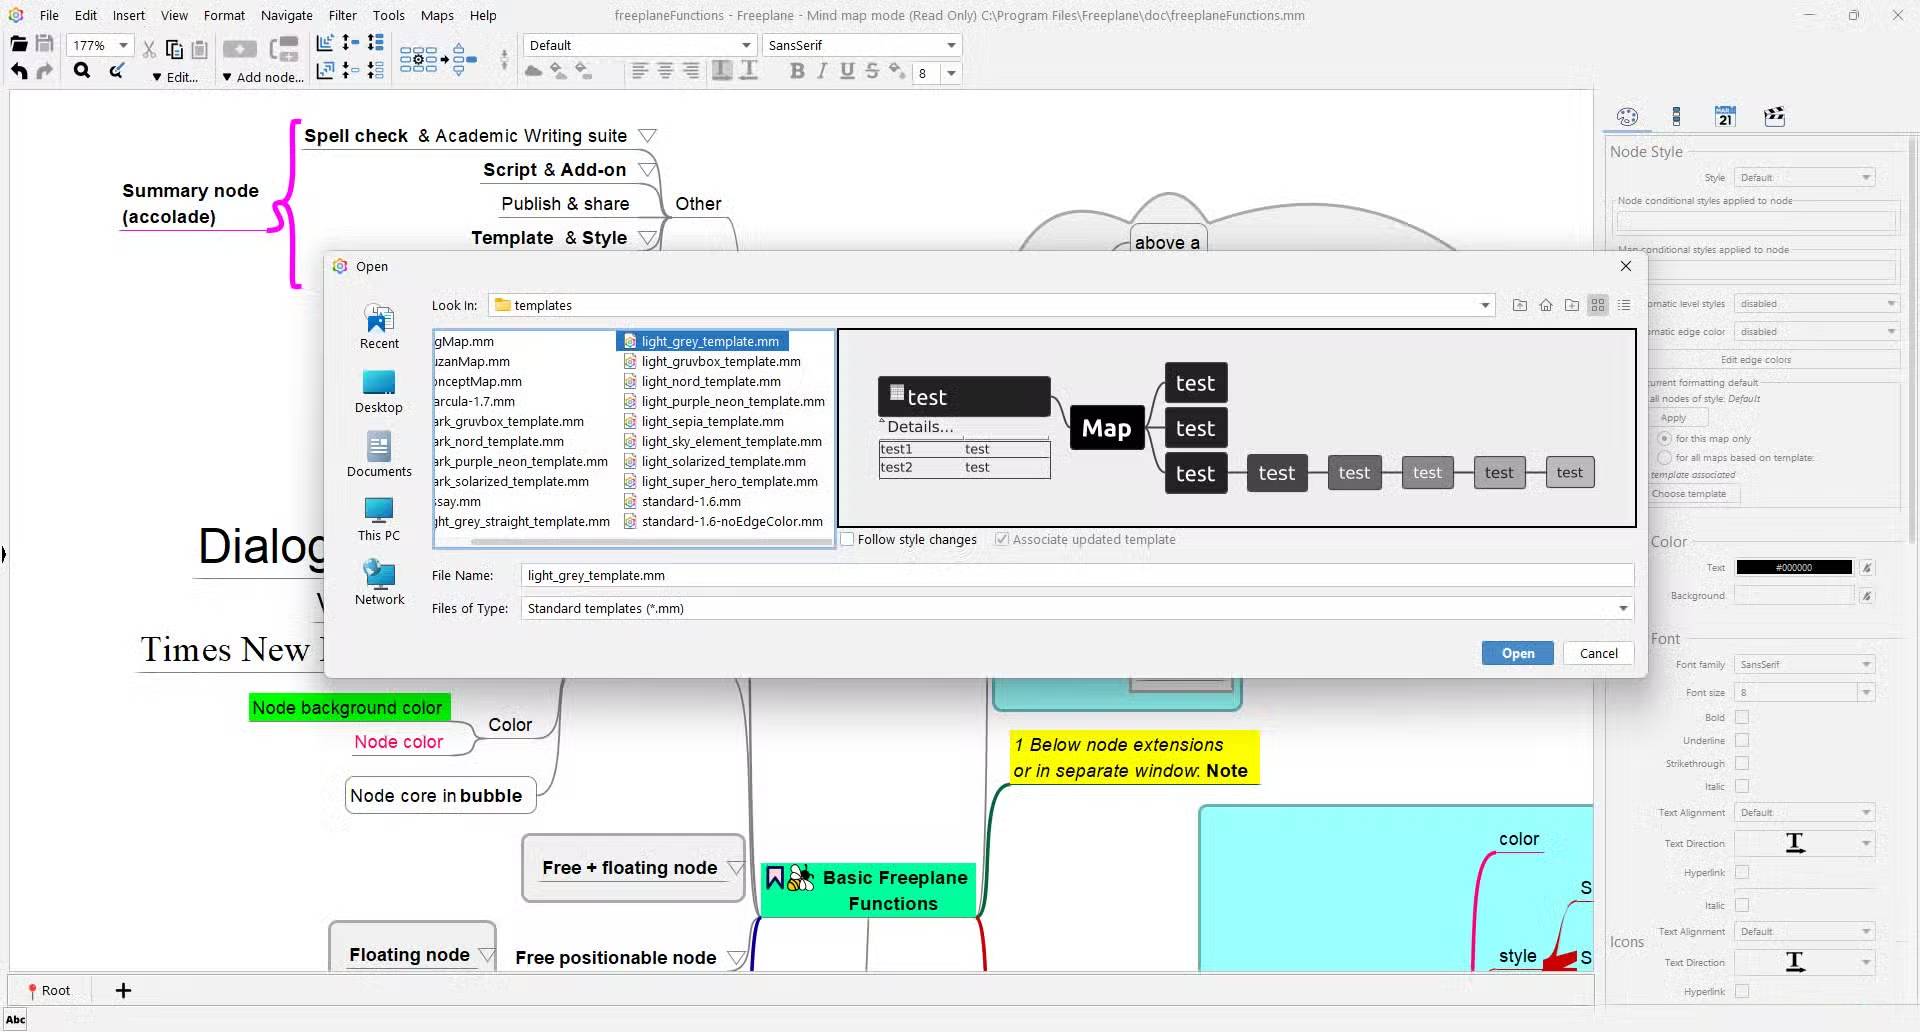
Task: Expand the 177% zoom dropdown
Action: 123,46
